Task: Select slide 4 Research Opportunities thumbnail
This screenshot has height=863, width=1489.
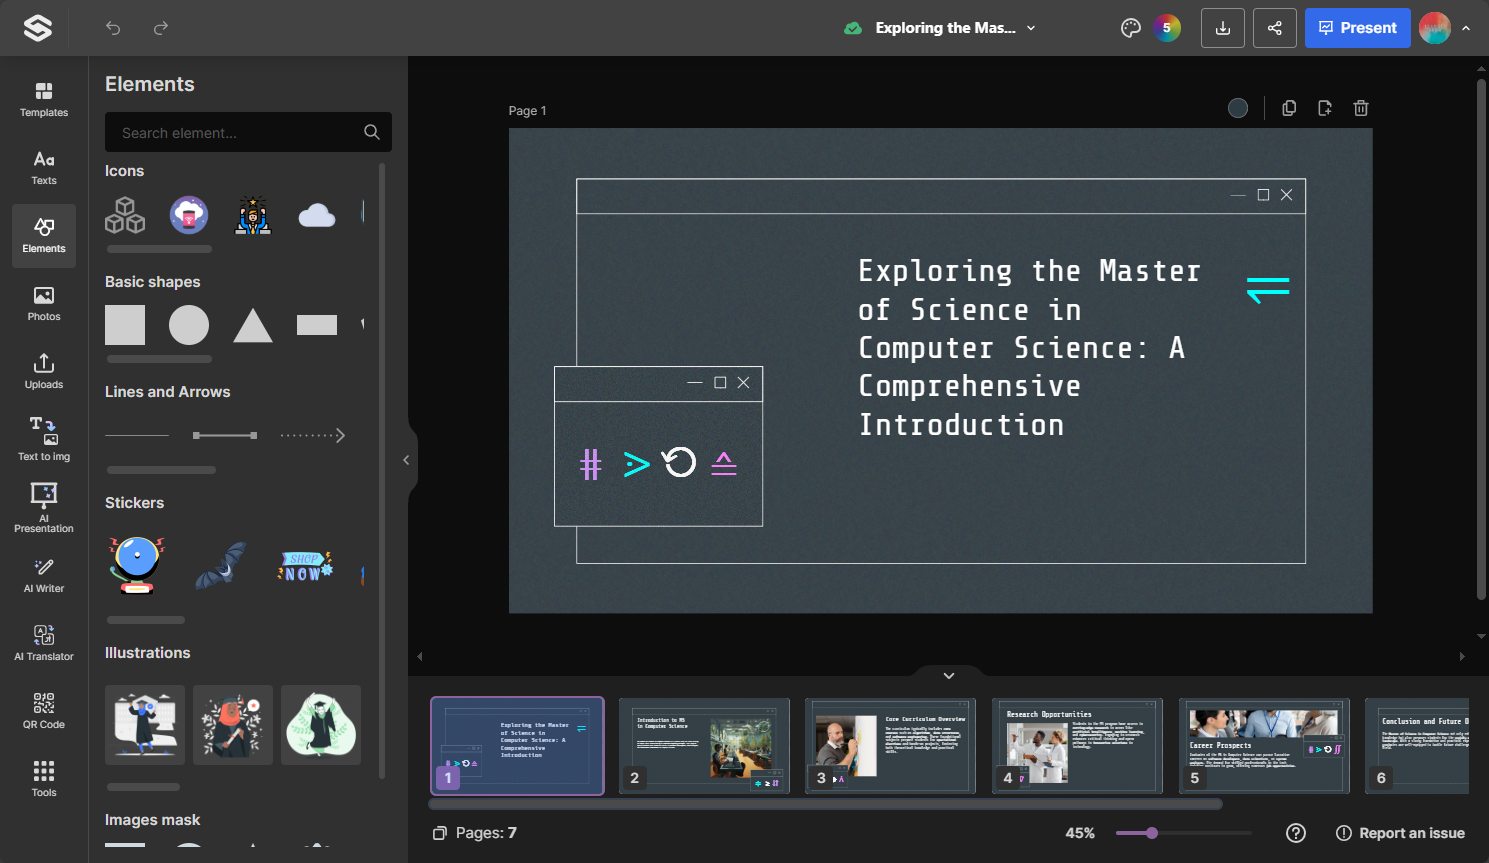Action: [1077, 746]
